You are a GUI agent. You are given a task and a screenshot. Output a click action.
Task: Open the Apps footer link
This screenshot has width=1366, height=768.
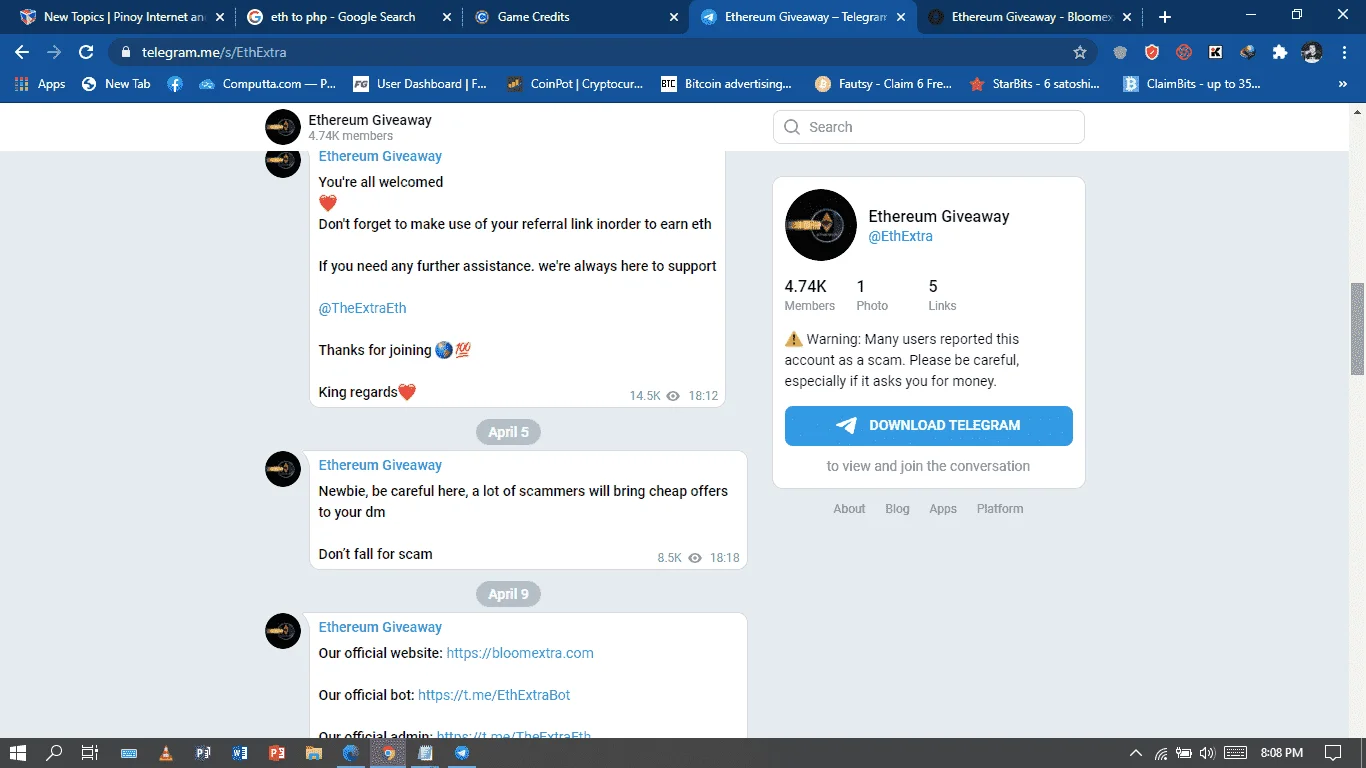[943, 509]
